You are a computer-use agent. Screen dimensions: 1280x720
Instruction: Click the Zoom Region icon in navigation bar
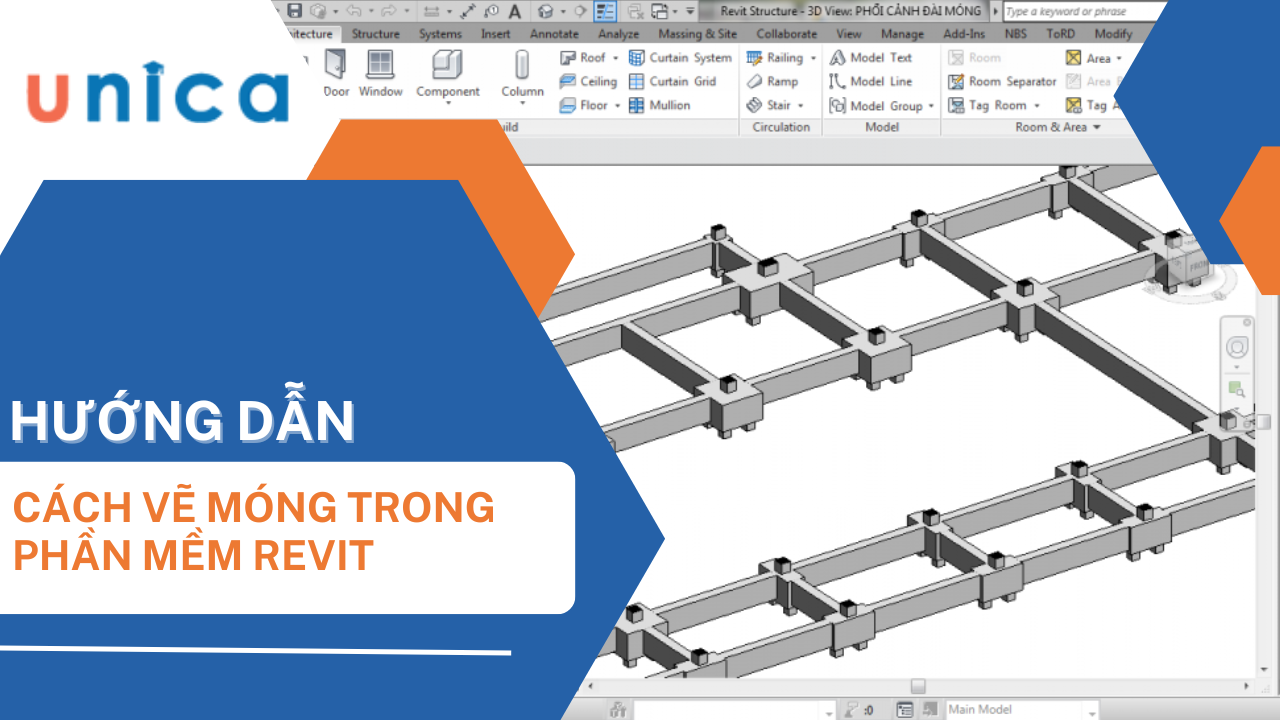pos(1237,388)
